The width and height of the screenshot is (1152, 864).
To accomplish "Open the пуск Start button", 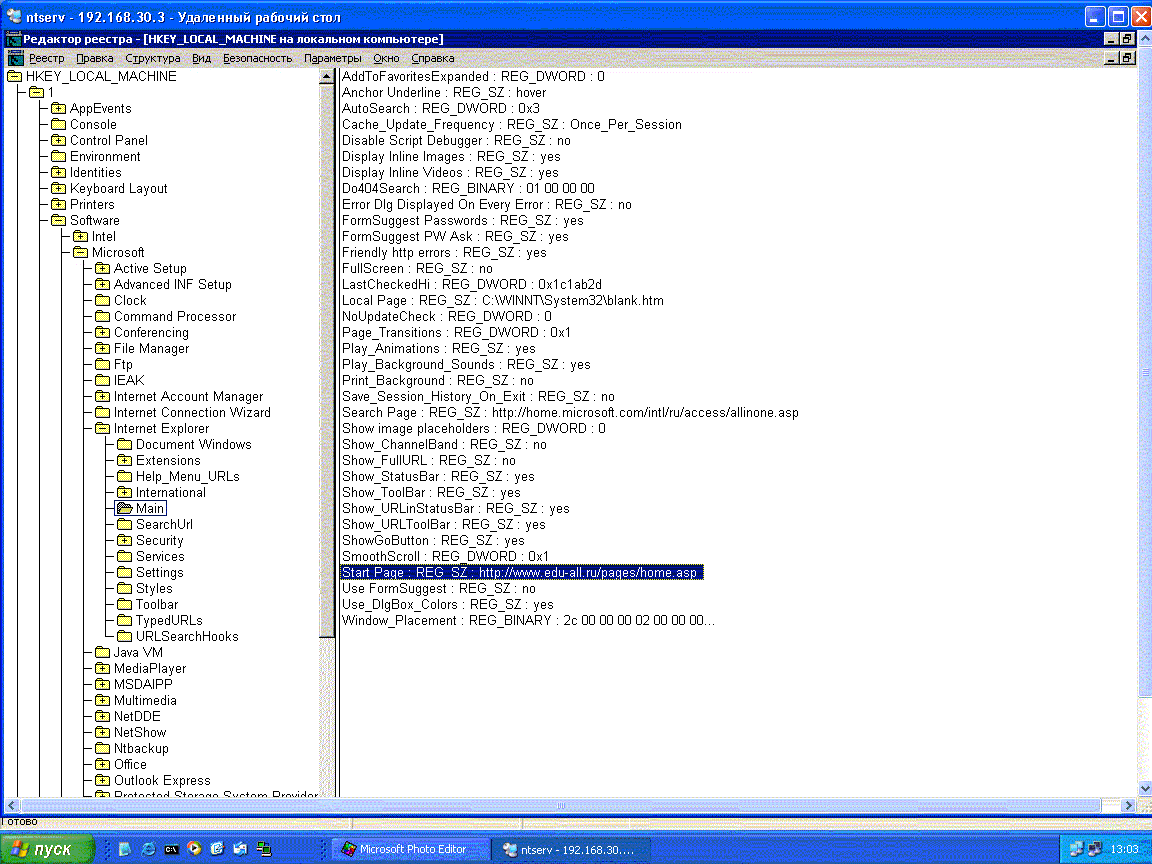I will pos(47,849).
